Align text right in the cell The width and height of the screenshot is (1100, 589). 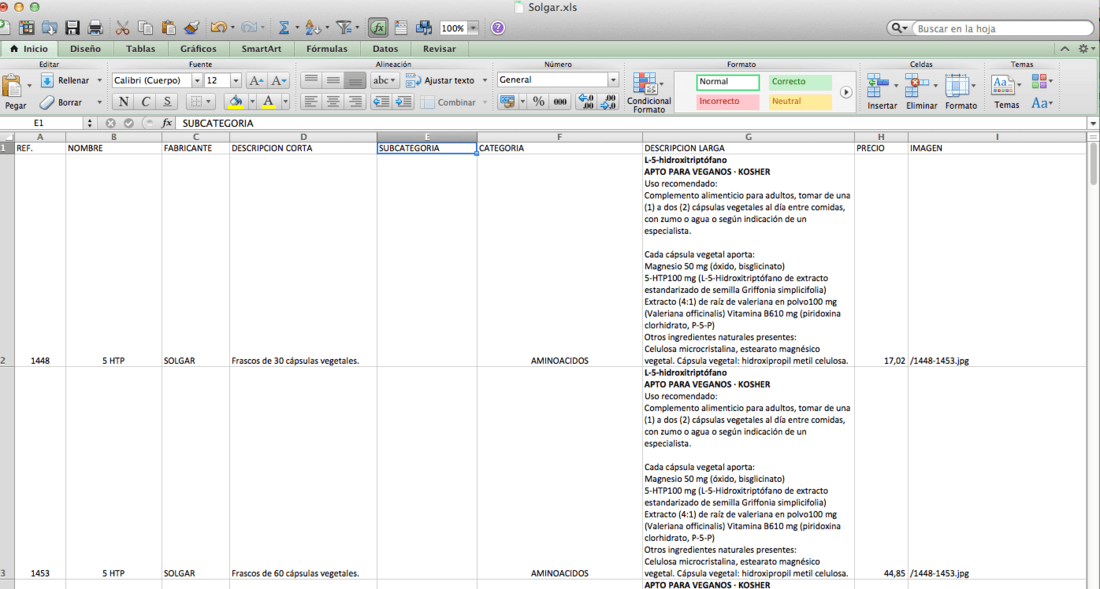[355, 102]
